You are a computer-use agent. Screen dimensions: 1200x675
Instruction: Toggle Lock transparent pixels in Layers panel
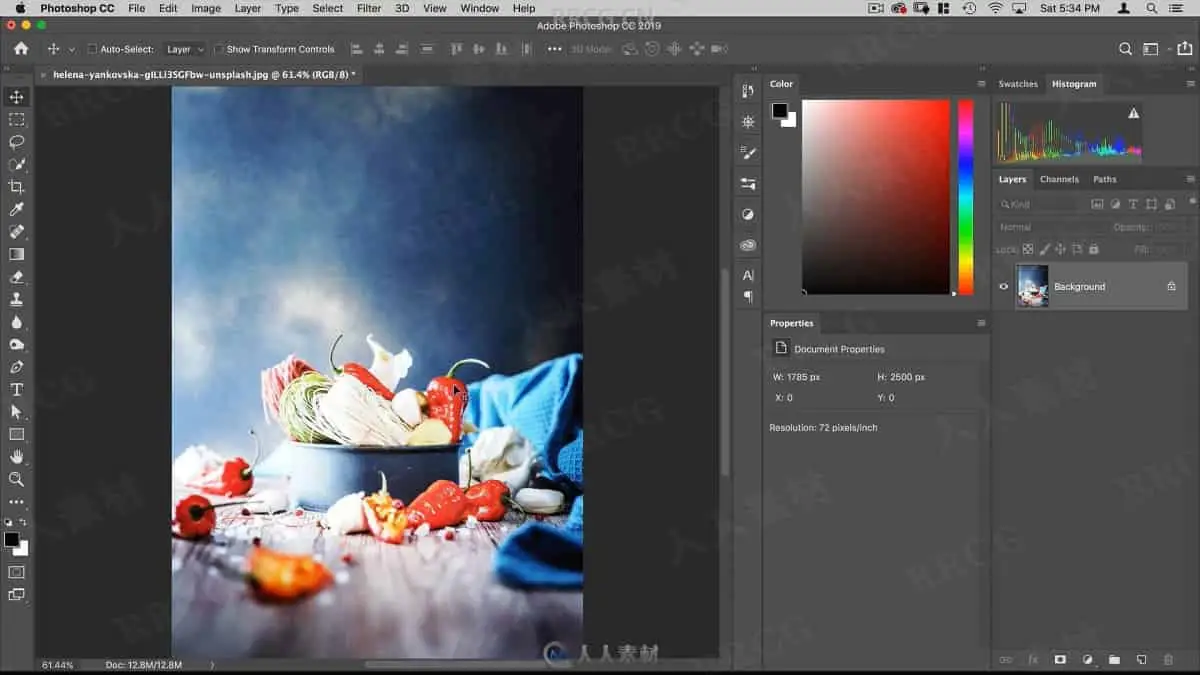click(1028, 249)
